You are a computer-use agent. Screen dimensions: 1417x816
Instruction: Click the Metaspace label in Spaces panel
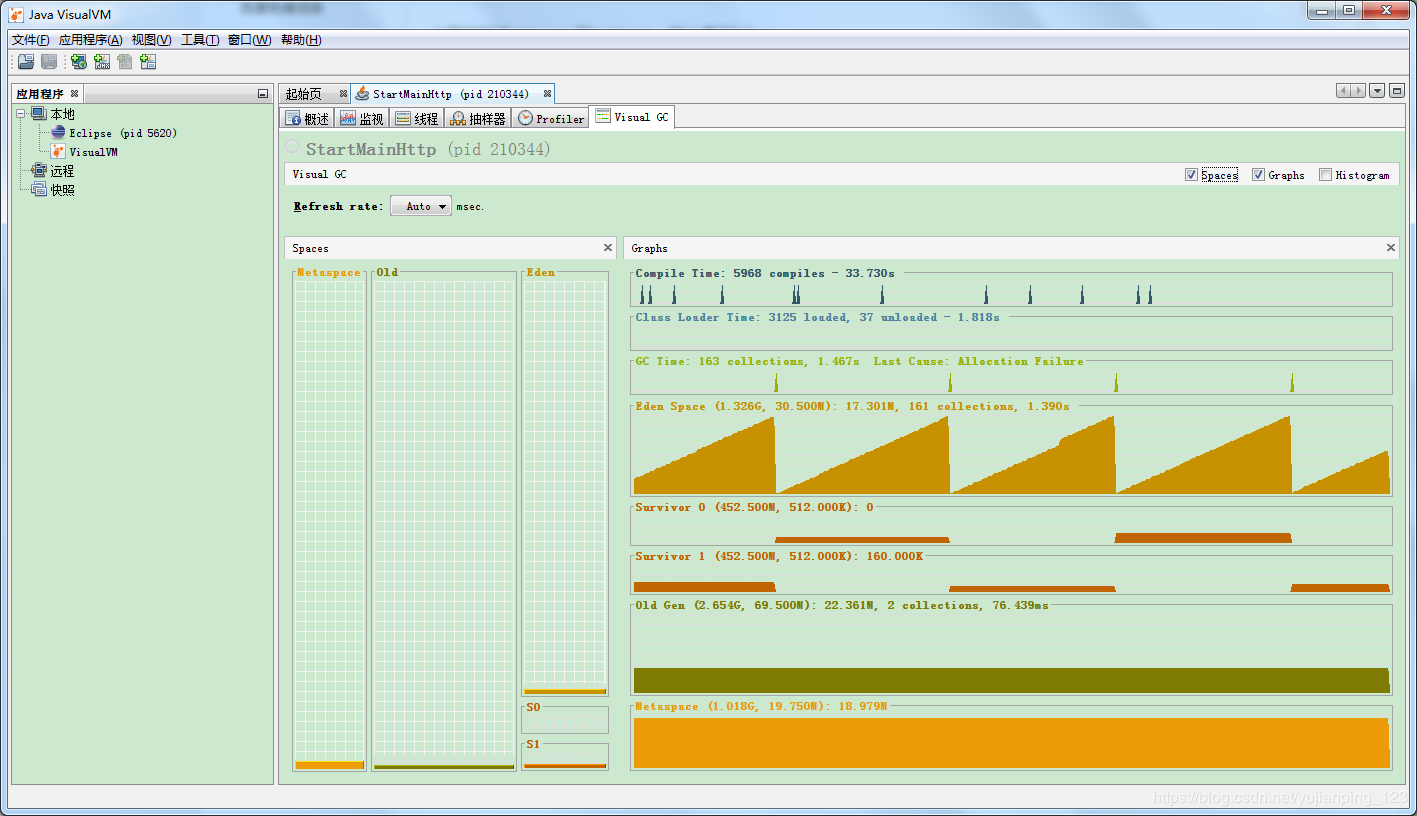(328, 272)
